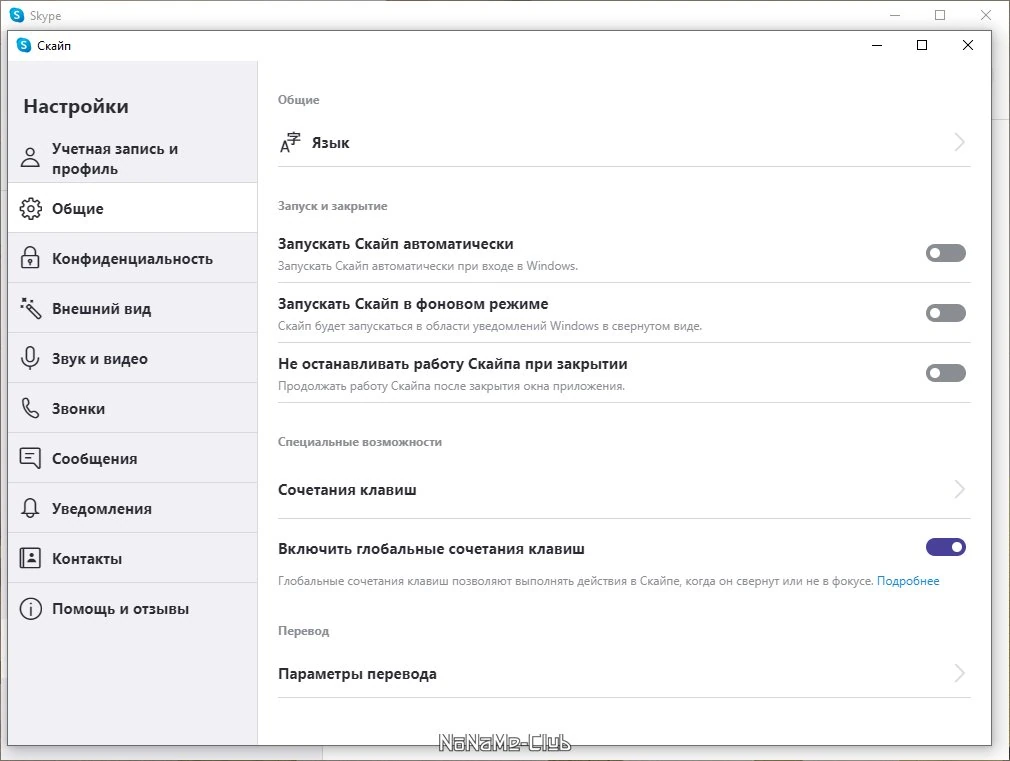Viewport: 1010px width, 761px height.
Task: Click the info circle icon for Помощь и отзывы
Action: pyautogui.click(x=30, y=608)
